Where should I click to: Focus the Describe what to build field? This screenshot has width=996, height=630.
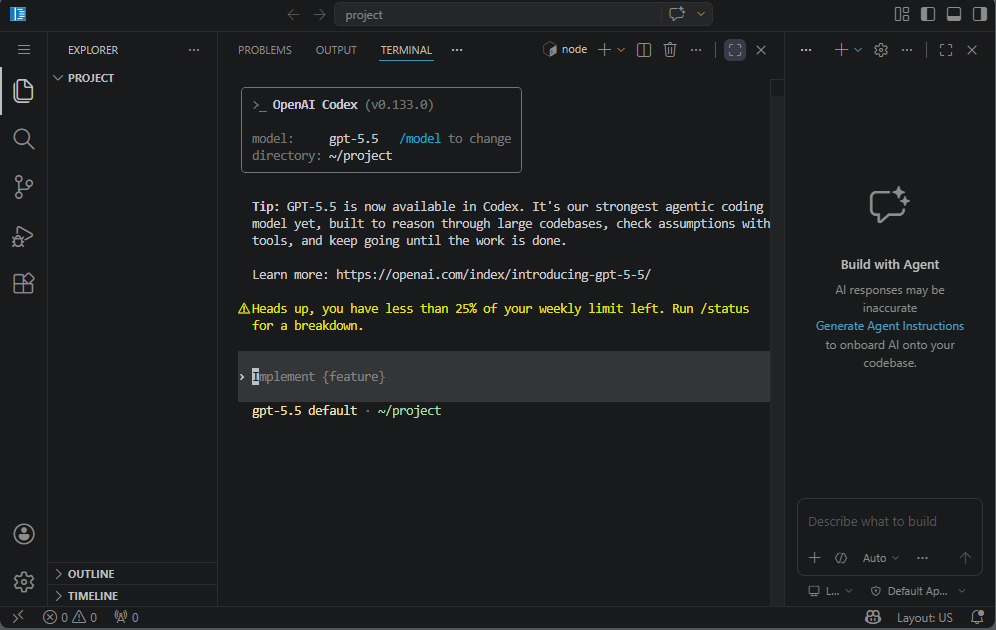point(889,521)
